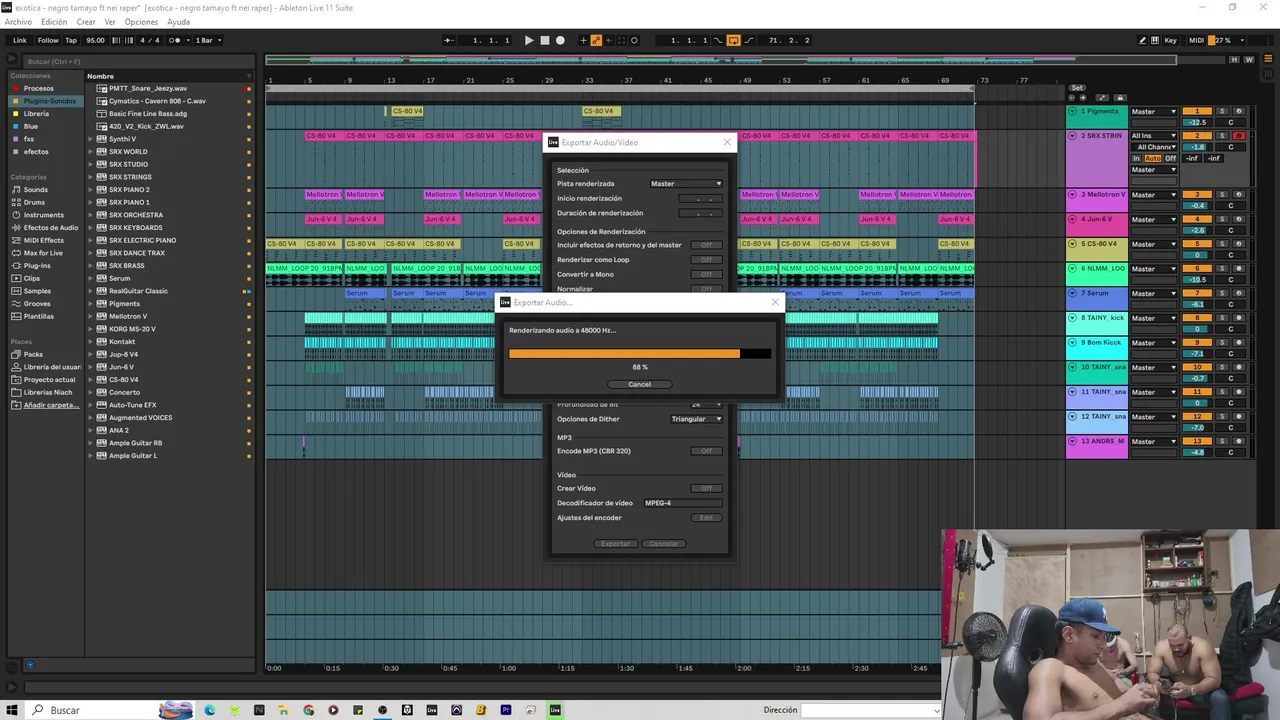This screenshot has height=720, width=1280.
Task: Click the Follow button
Action: (x=48, y=40)
